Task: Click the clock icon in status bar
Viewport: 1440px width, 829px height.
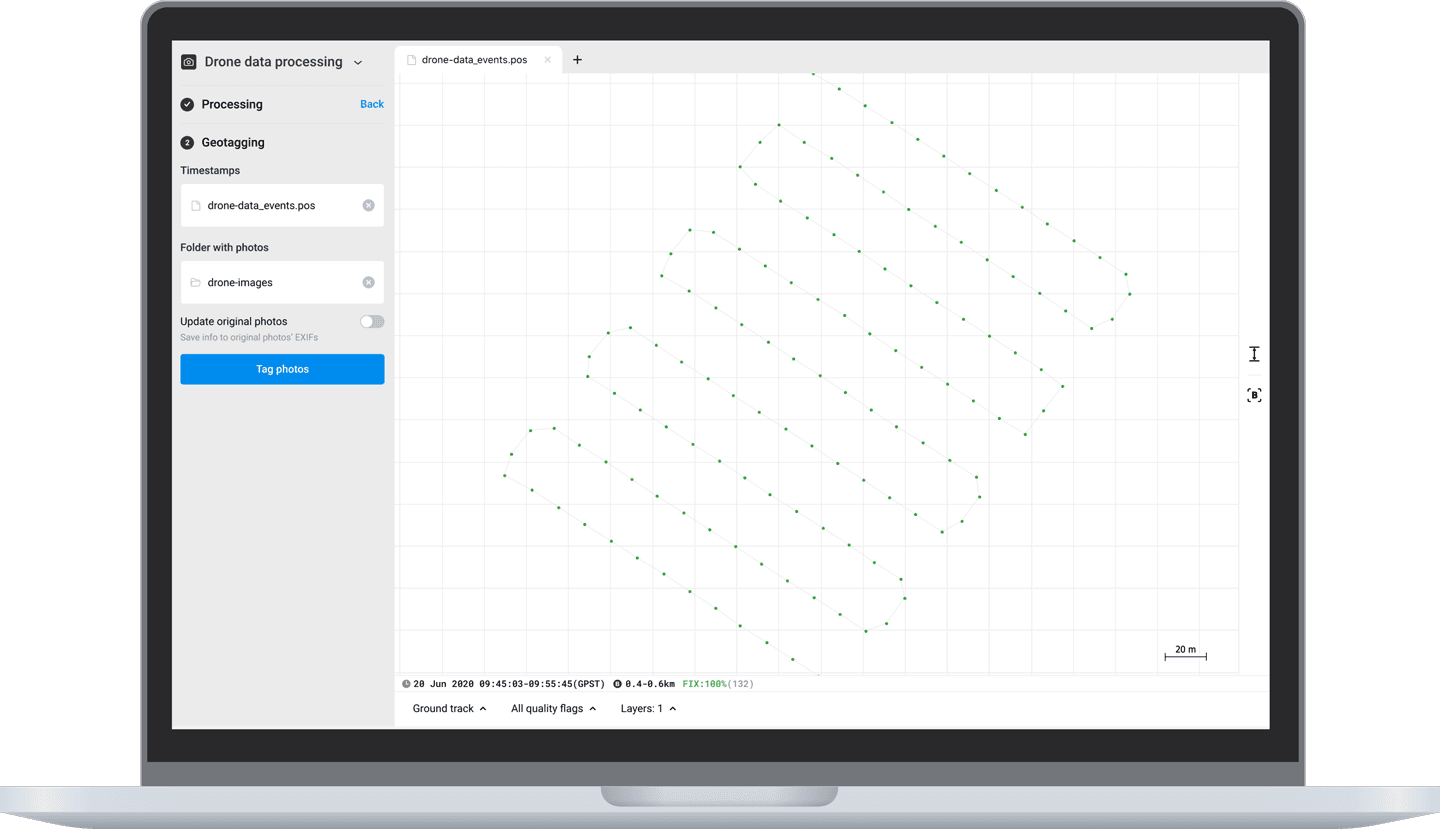Action: pos(406,684)
